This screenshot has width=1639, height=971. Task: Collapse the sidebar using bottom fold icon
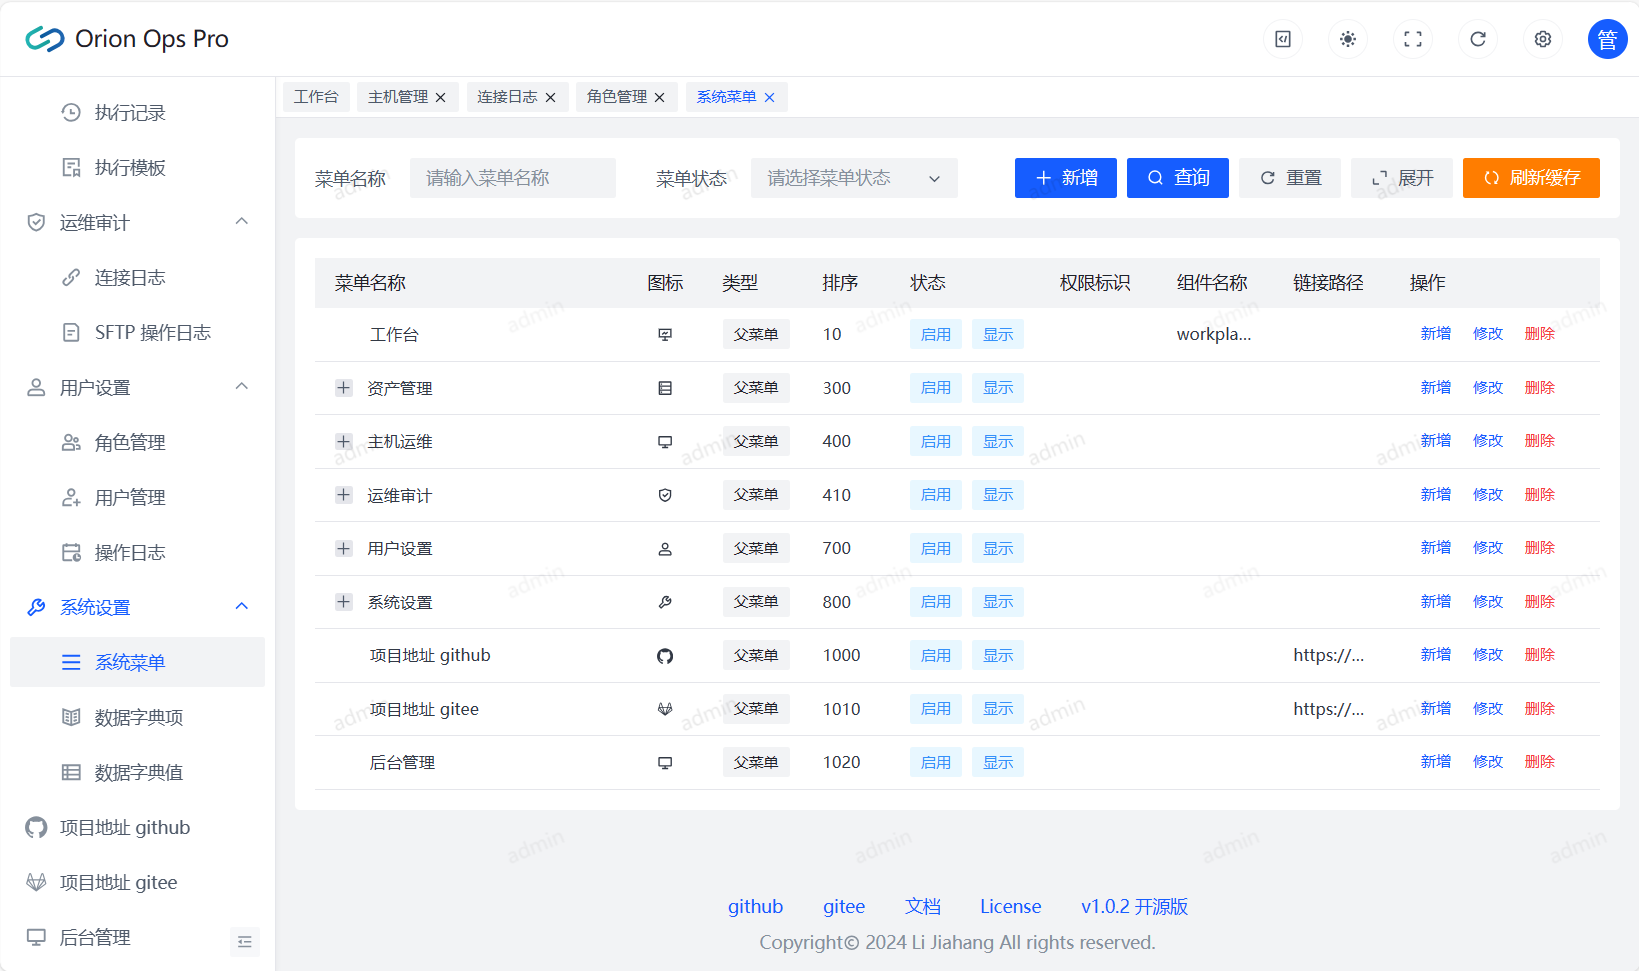point(244,942)
